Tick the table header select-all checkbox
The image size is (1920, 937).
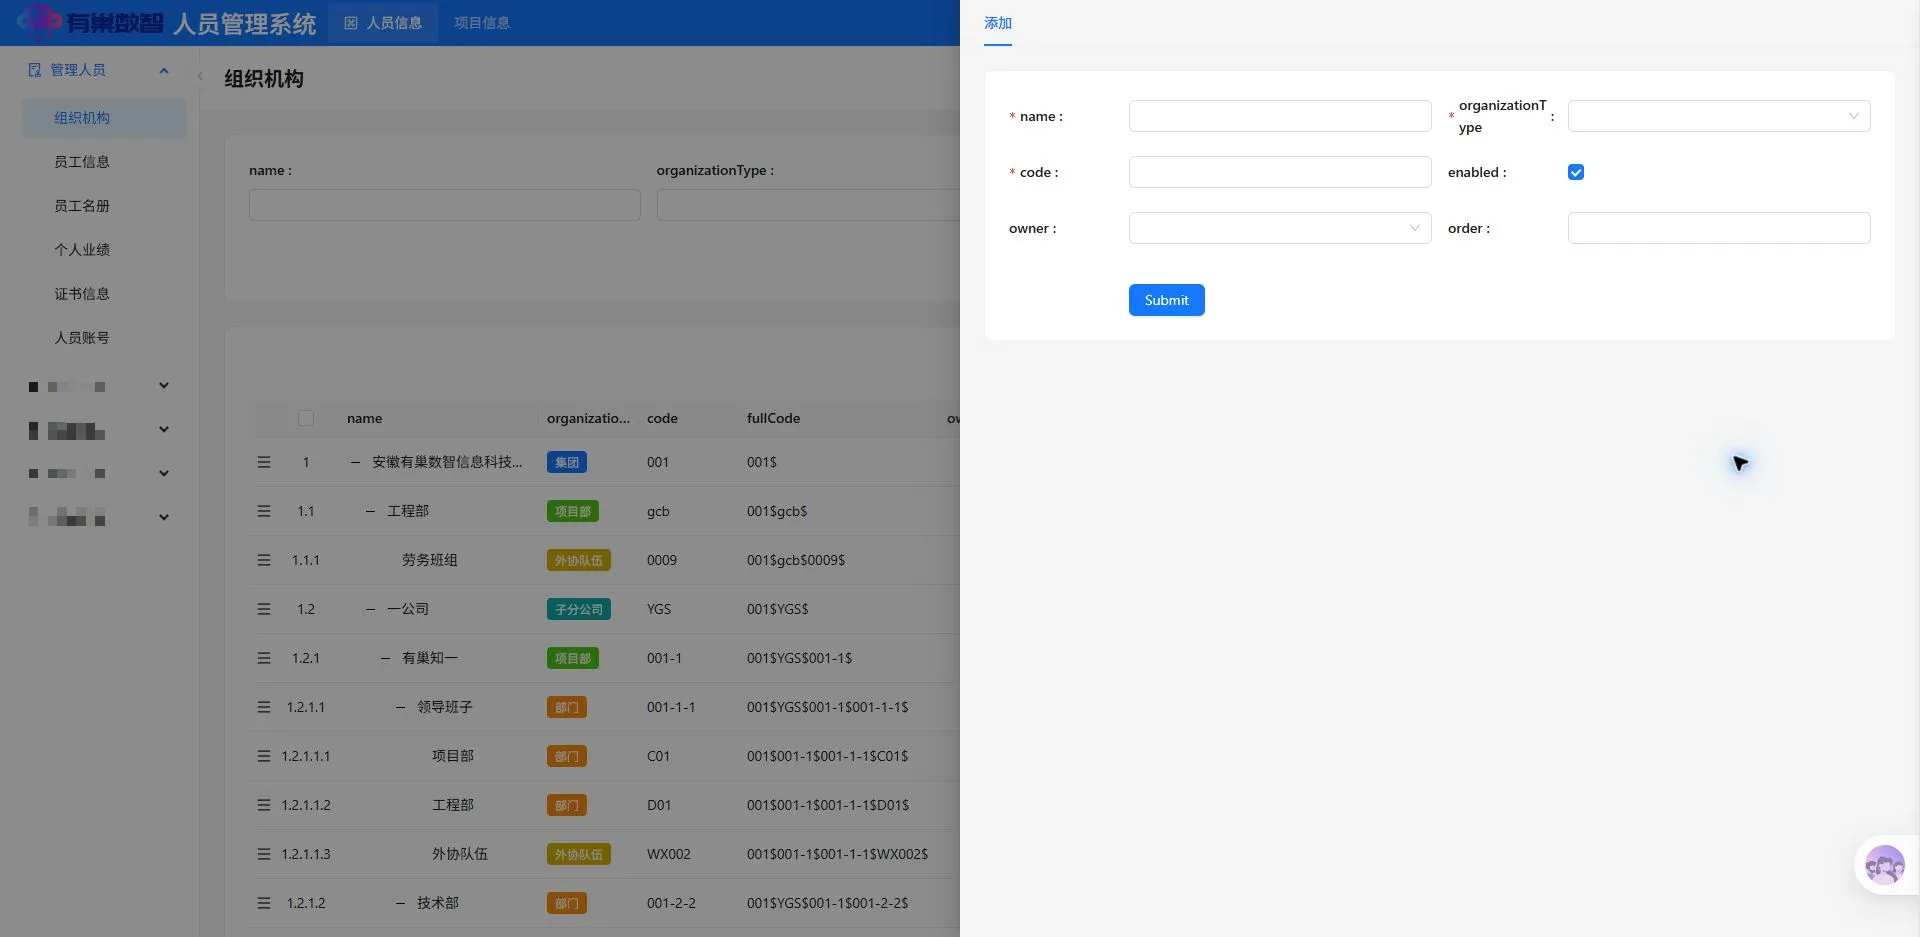306,418
